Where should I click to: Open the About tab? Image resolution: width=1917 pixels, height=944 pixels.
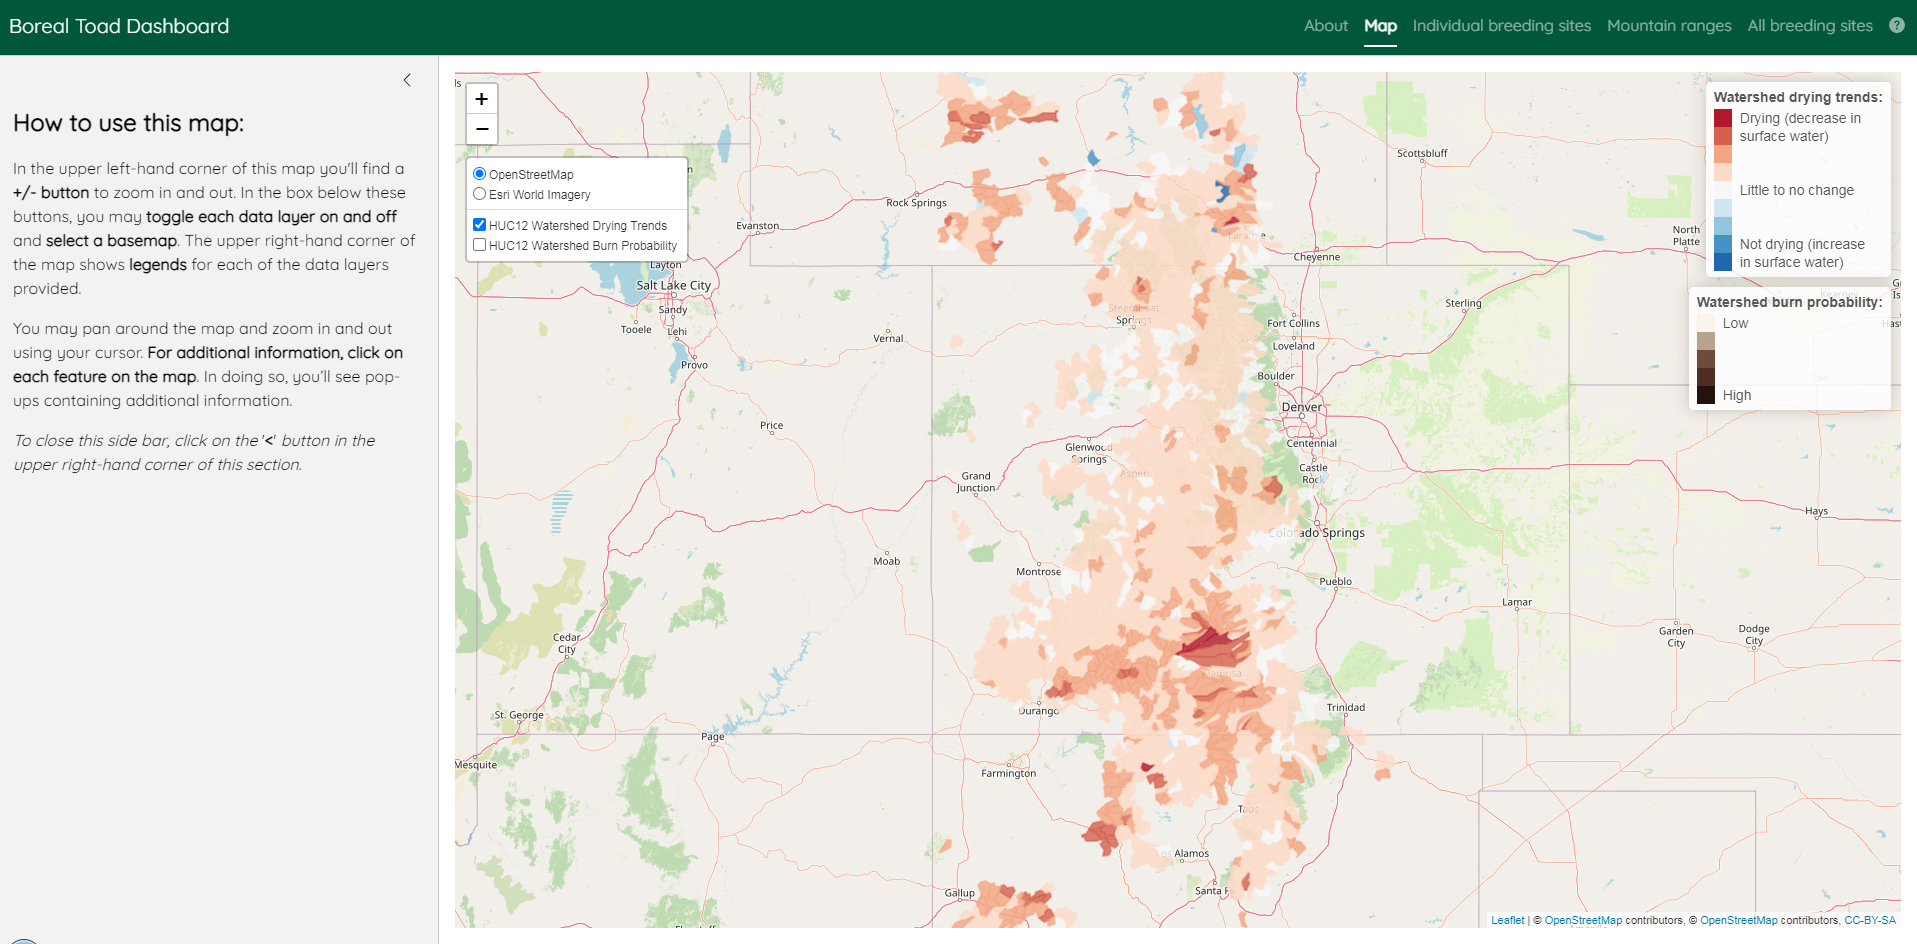point(1325,26)
